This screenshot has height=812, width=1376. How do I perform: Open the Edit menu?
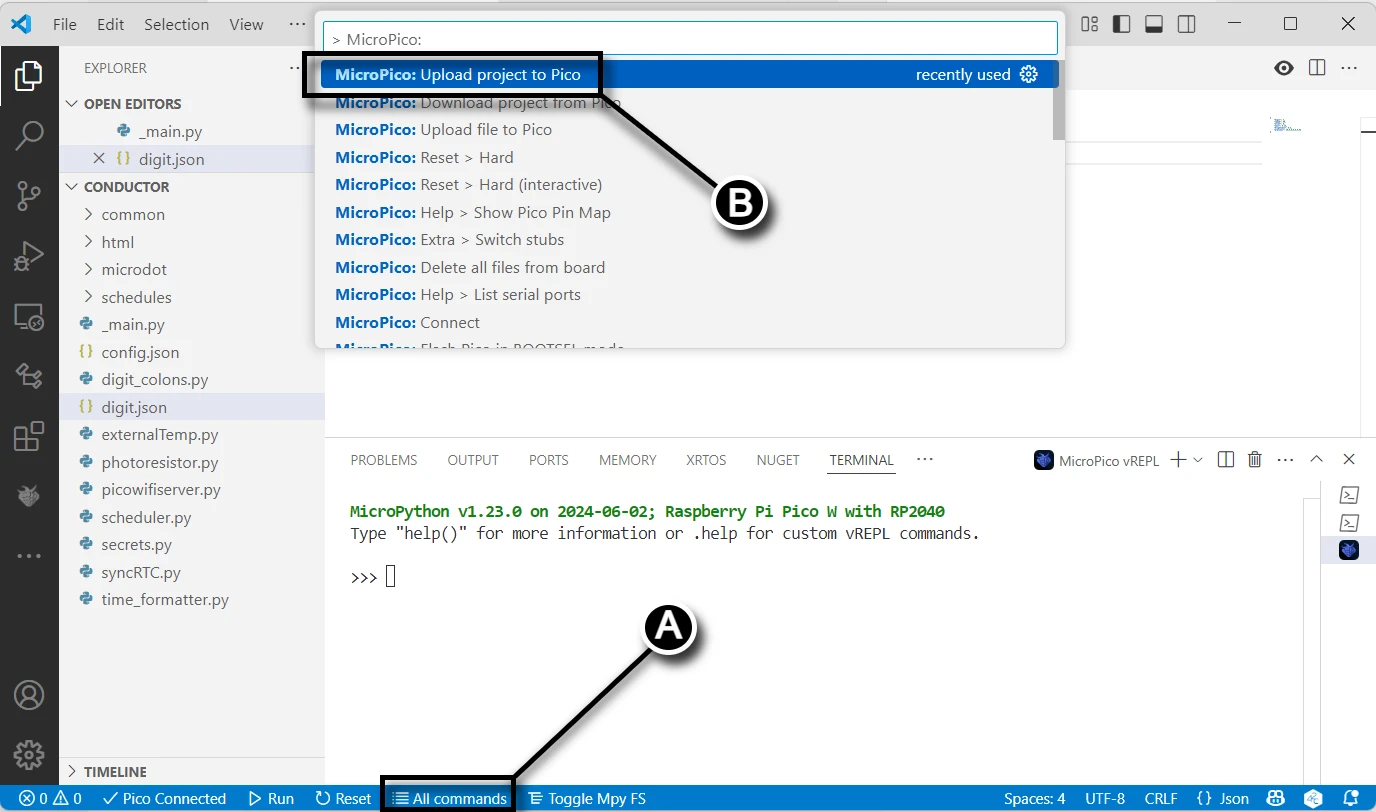coord(111,24)
